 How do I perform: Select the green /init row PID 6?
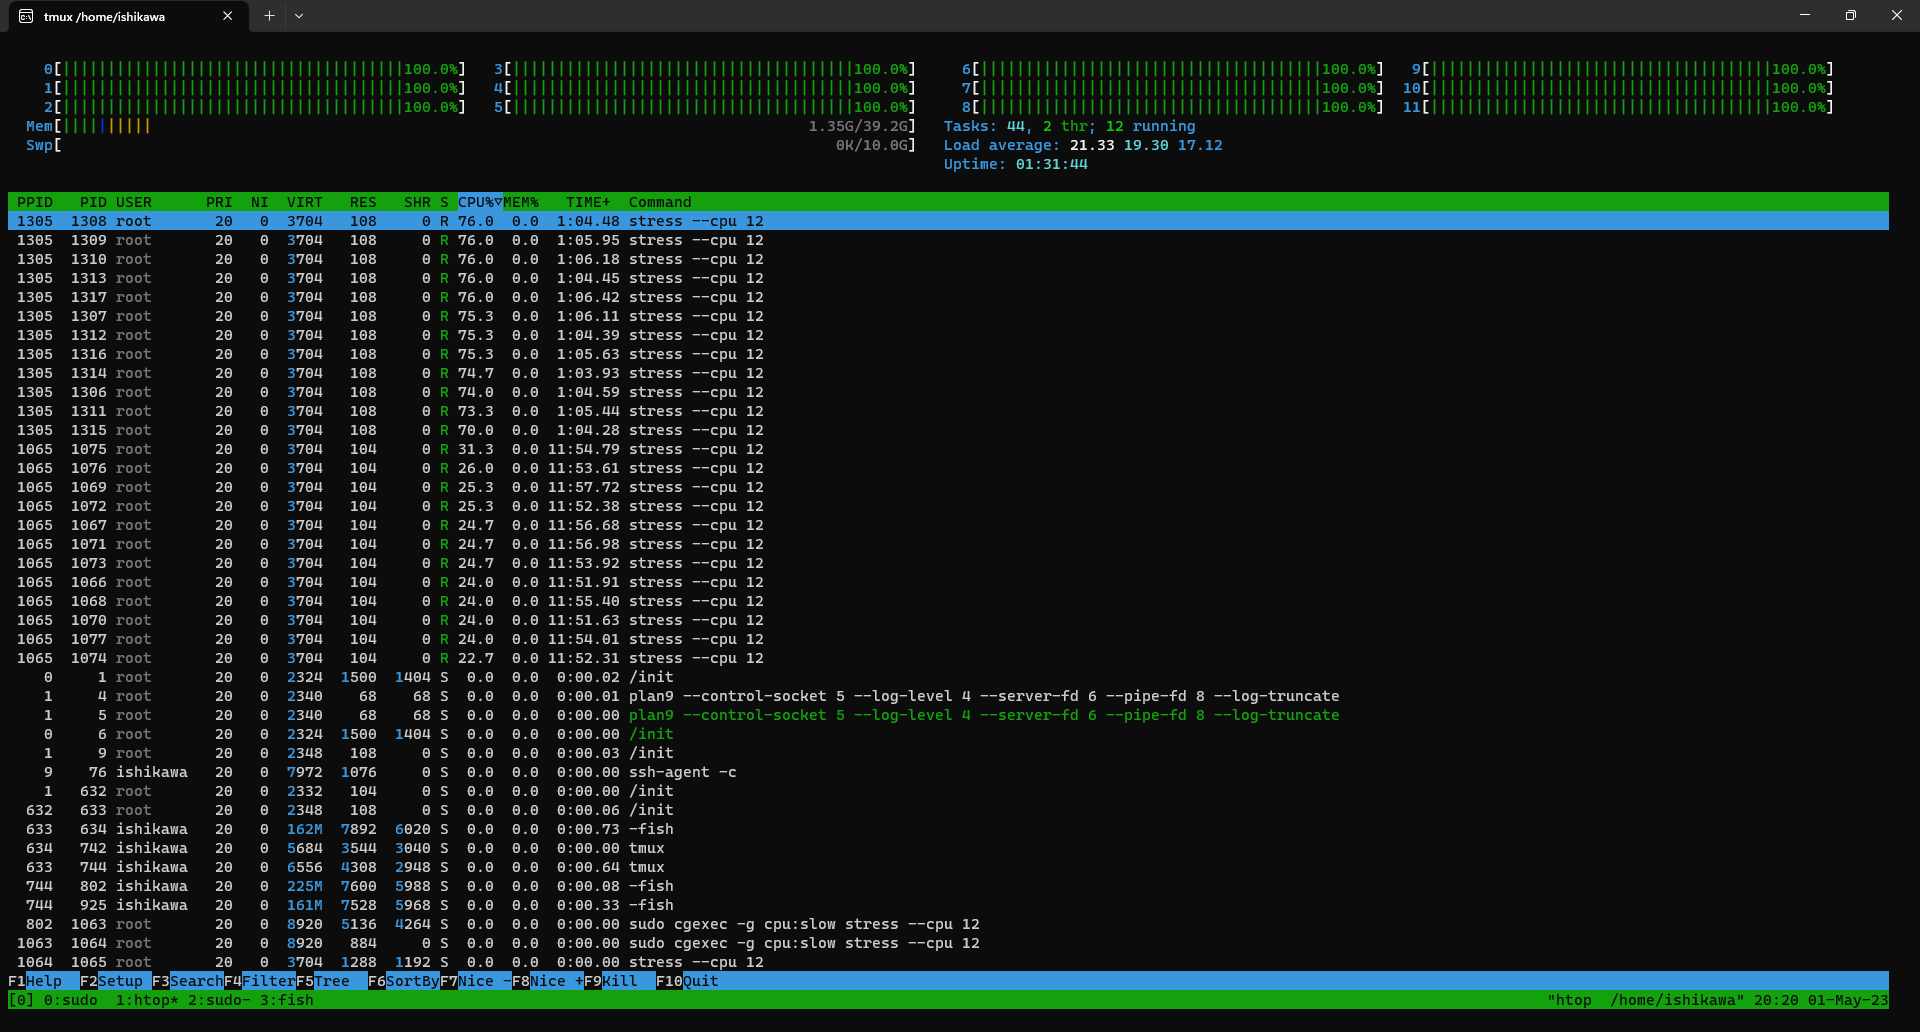click(948, 734)
